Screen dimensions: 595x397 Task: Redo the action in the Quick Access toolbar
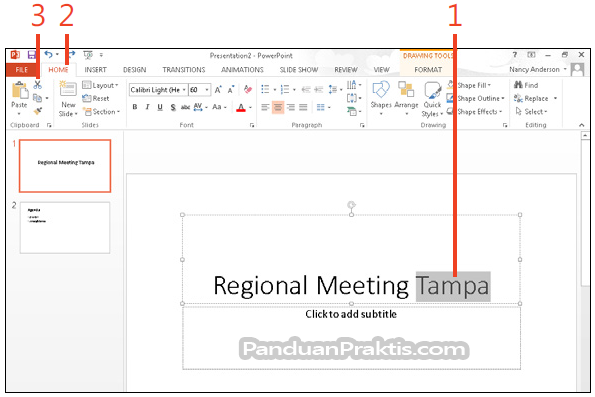click(71, 55)
